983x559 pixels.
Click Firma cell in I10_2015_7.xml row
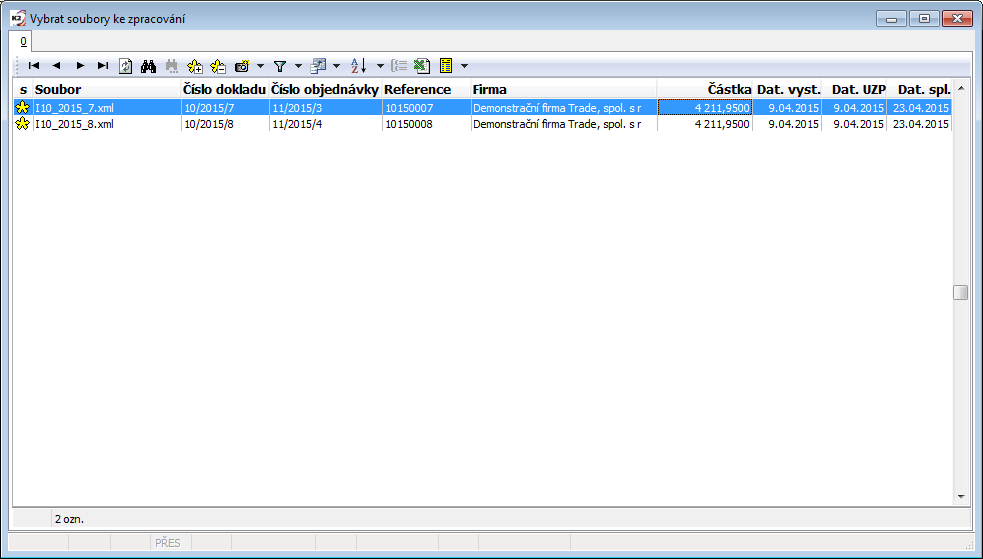pos(564,108)
